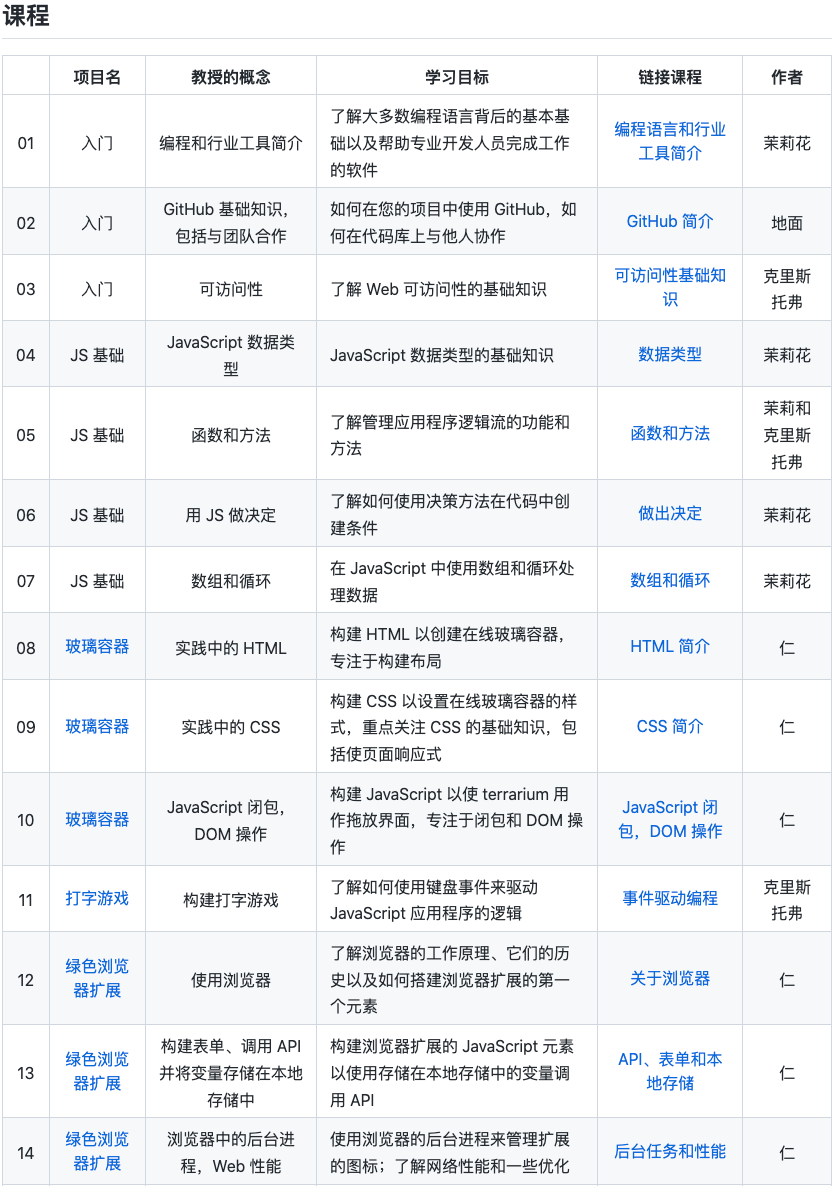Click the JavaScript 数据类型 concept cell

click(231, 355)
